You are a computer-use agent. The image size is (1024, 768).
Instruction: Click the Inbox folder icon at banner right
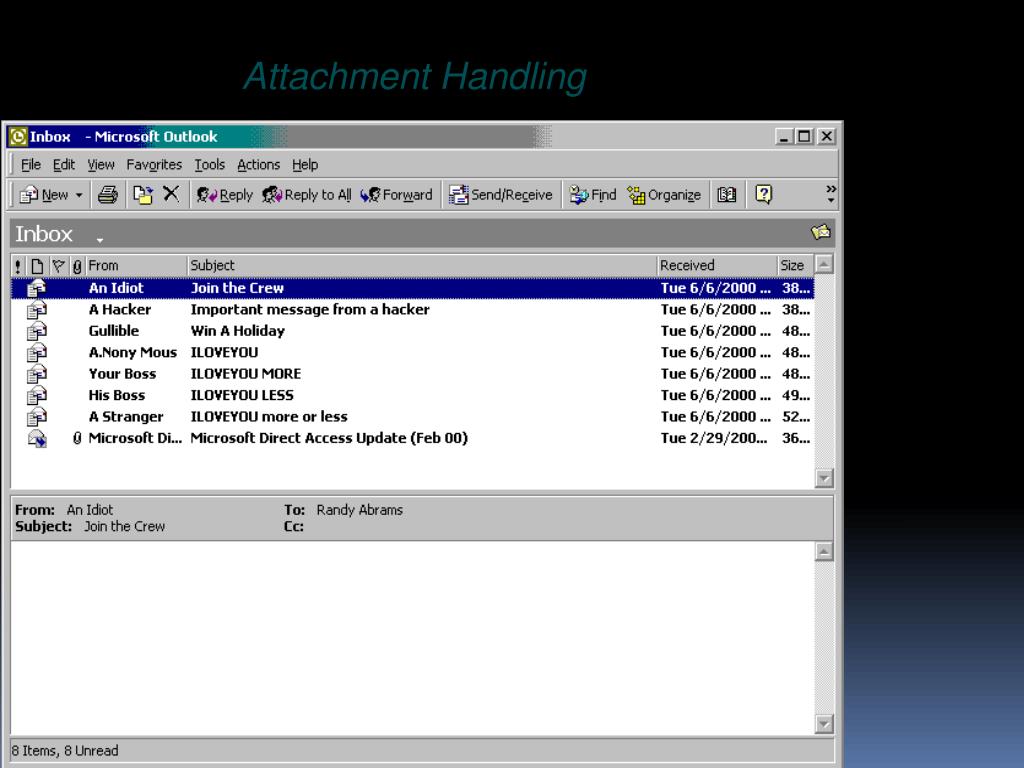click(821, 232)
